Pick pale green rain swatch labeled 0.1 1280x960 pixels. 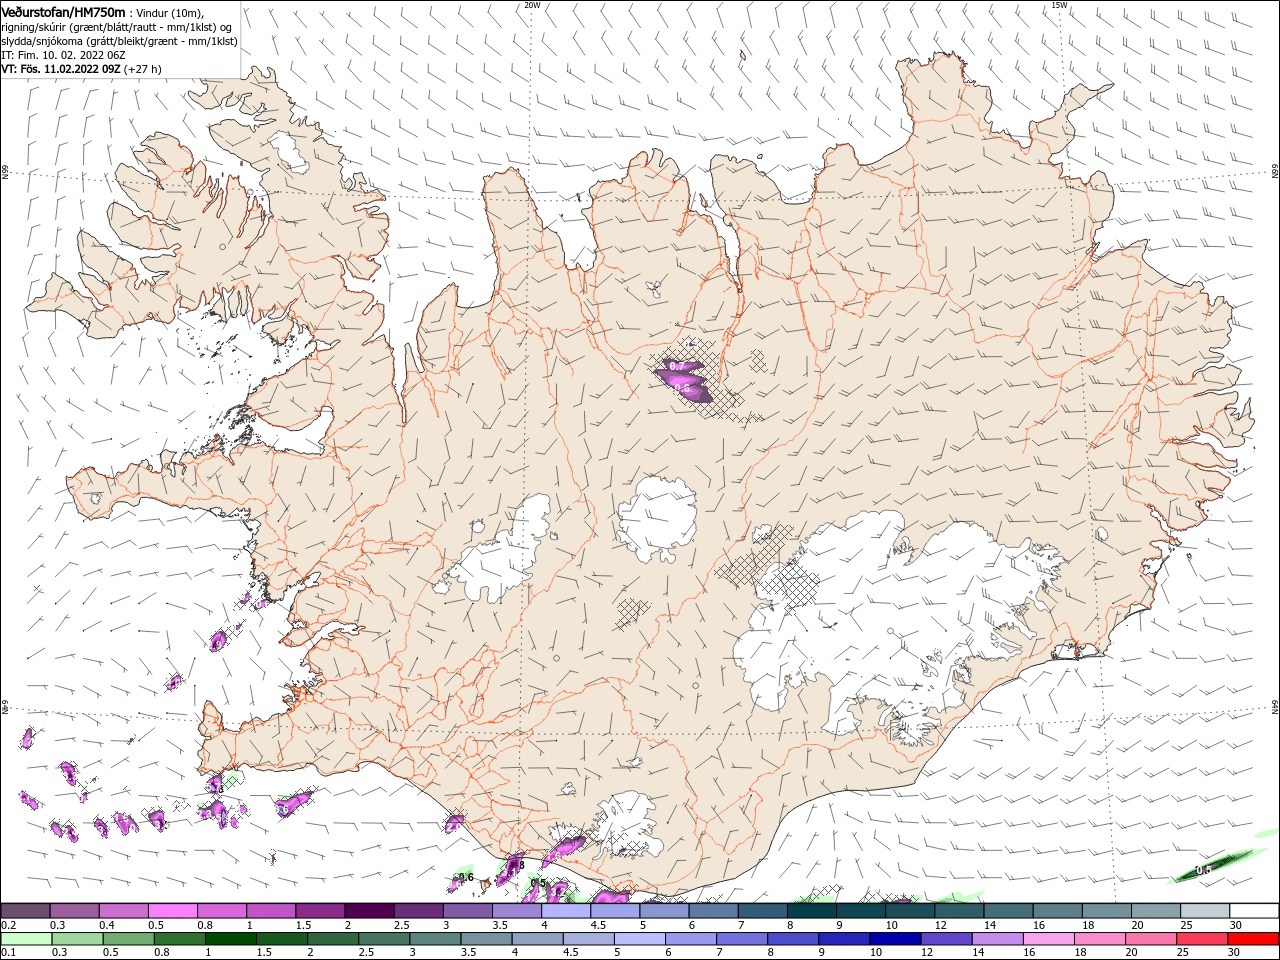(26, 939)
